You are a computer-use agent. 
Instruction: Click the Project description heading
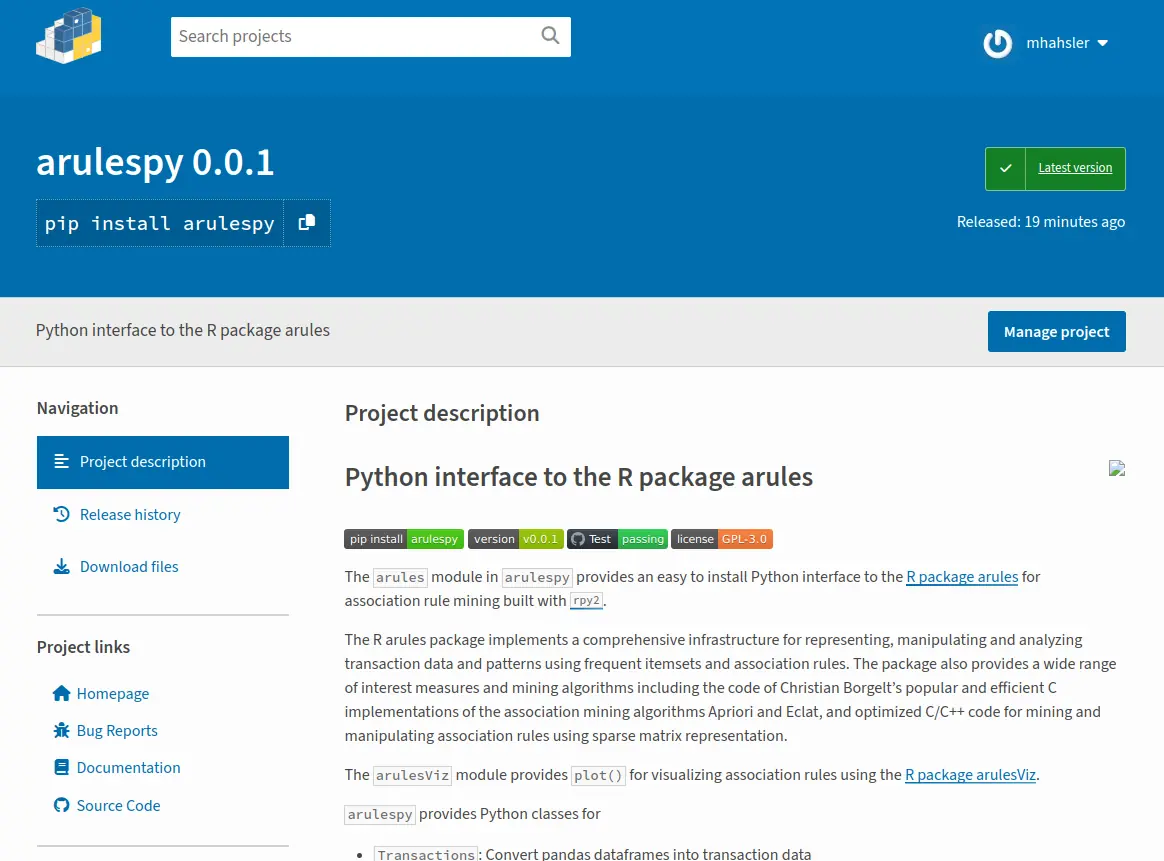[442, 413]
